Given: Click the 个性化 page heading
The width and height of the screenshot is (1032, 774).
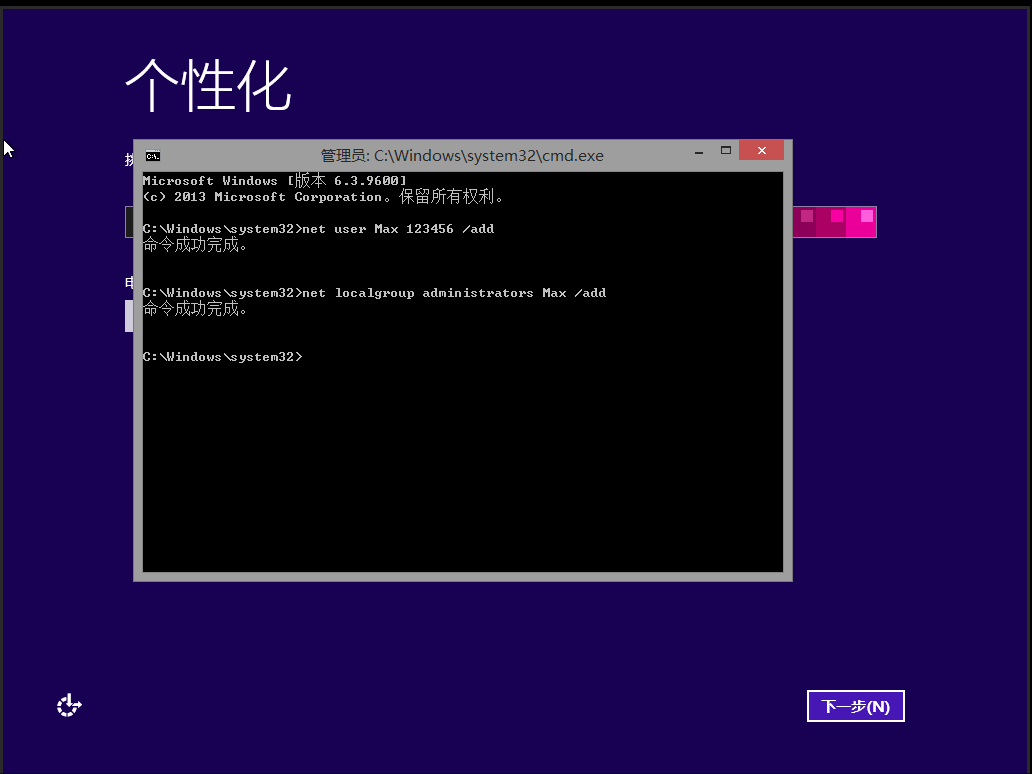Looking at the screenshot, I should (x=208, y=86).
